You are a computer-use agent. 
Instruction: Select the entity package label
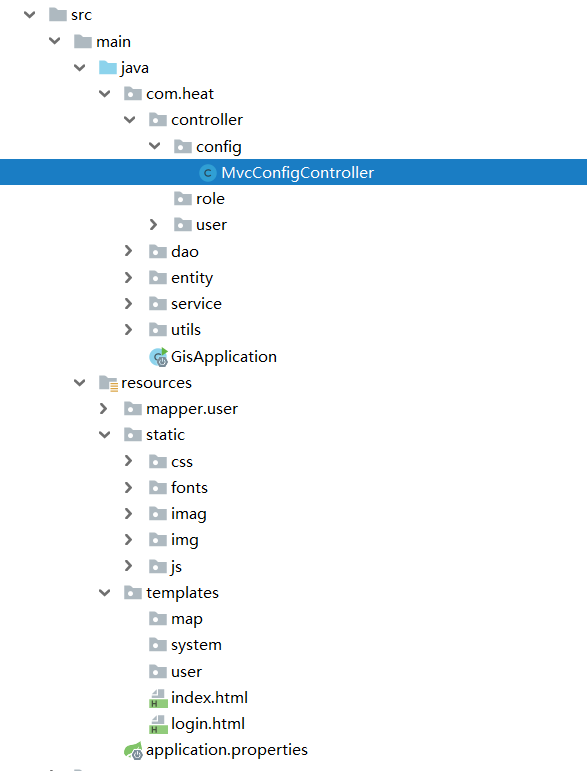192,278
